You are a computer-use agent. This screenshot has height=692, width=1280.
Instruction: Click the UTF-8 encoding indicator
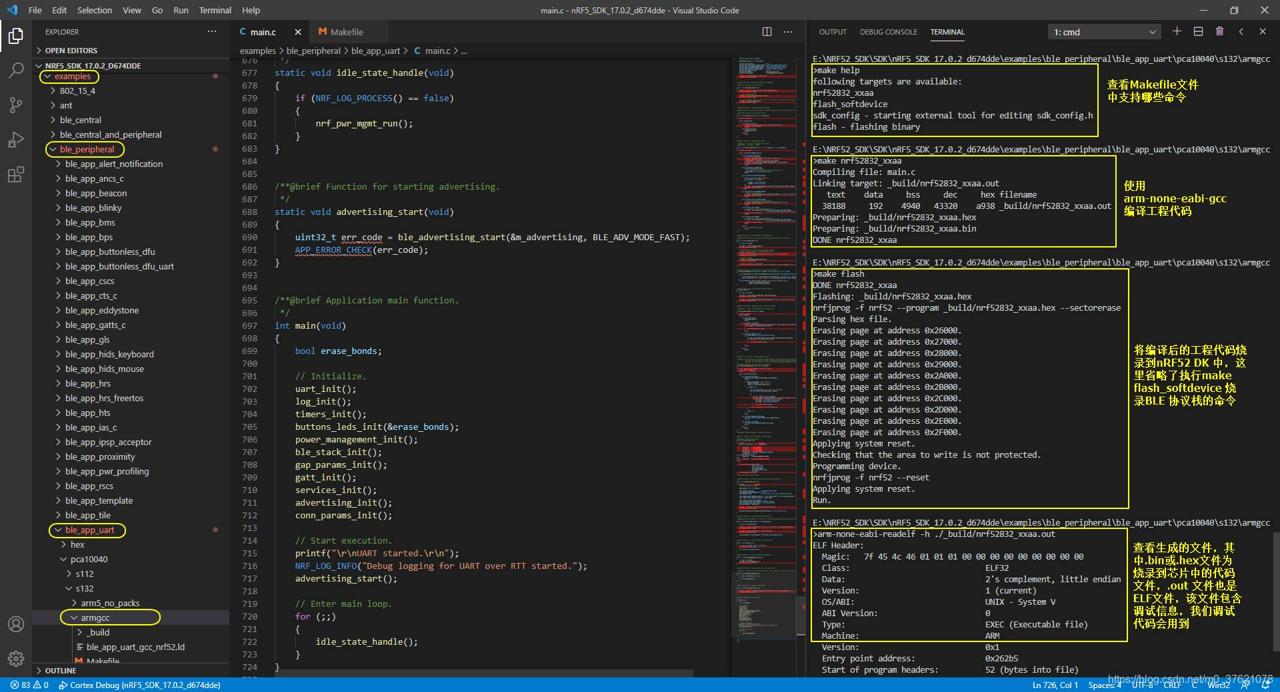pyautogui.click(x=1141, y=685)
